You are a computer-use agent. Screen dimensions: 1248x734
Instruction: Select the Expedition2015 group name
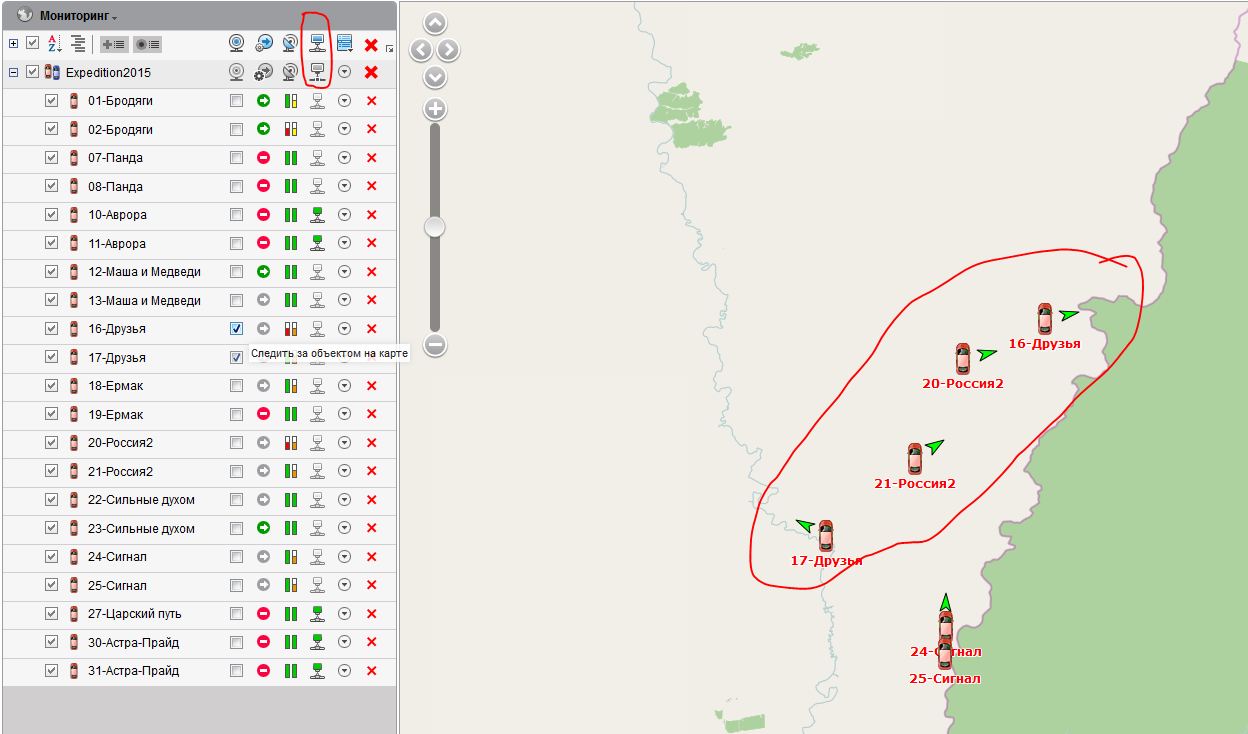pos(108,73)
